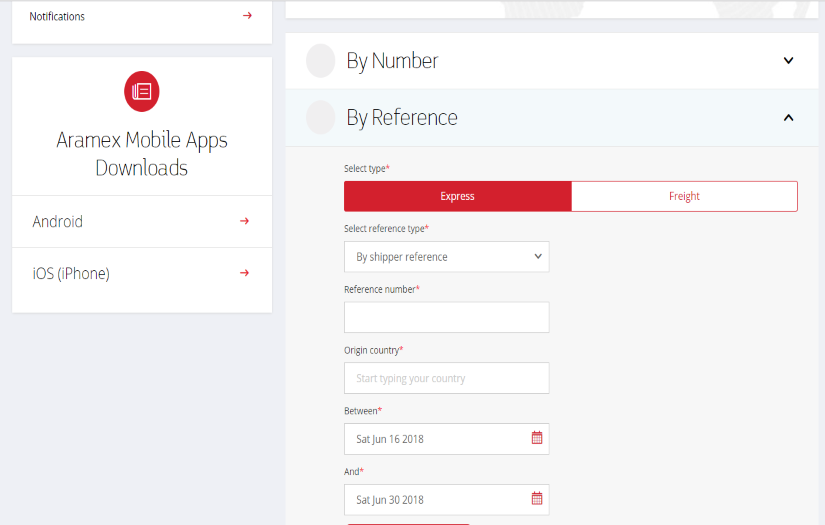
Task: Click the Between label
Action: click(363, 411)
